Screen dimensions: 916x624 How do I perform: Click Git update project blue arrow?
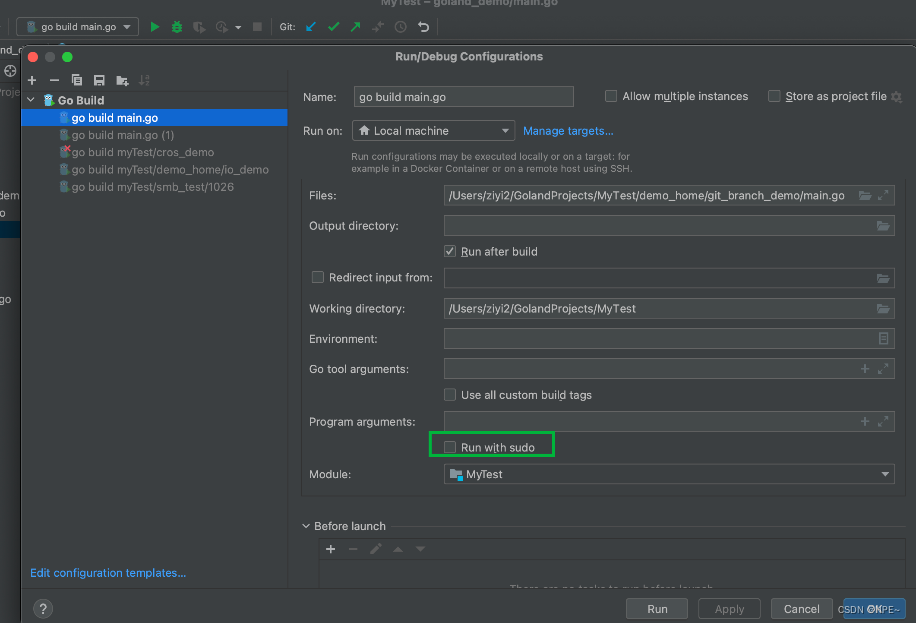coord(311,27)
